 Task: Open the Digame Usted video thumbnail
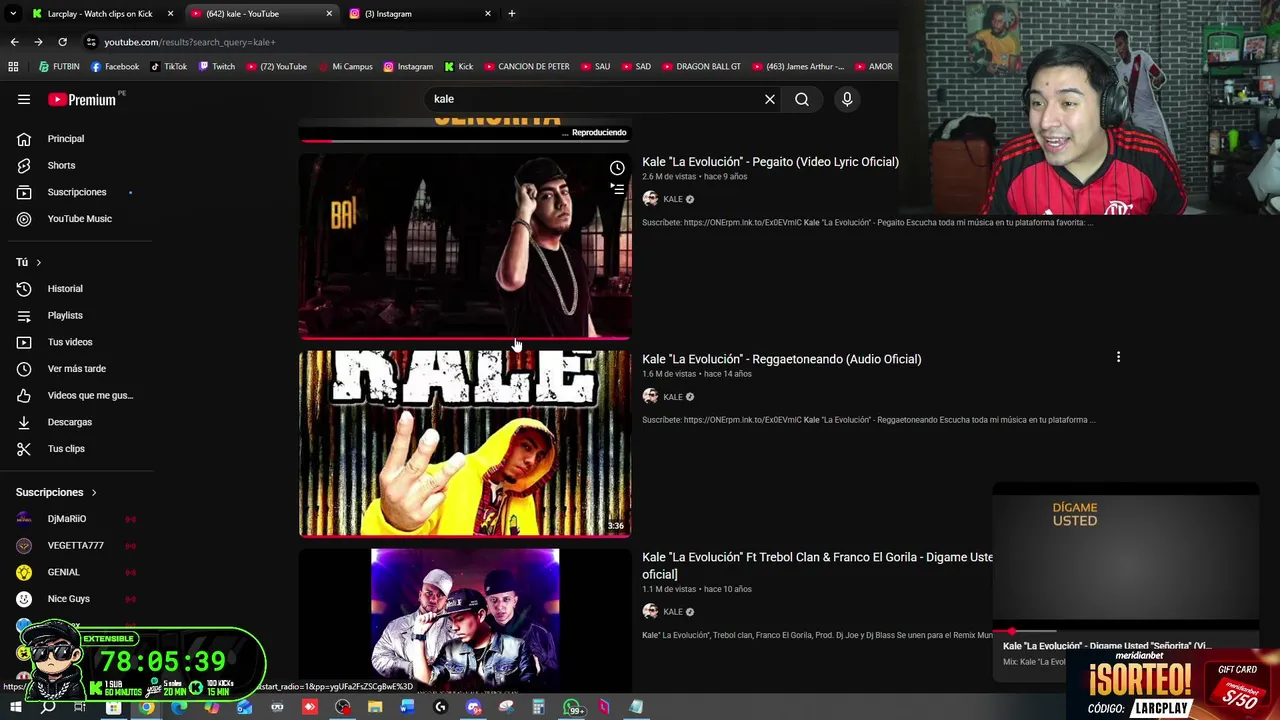(x=465, y=619)
